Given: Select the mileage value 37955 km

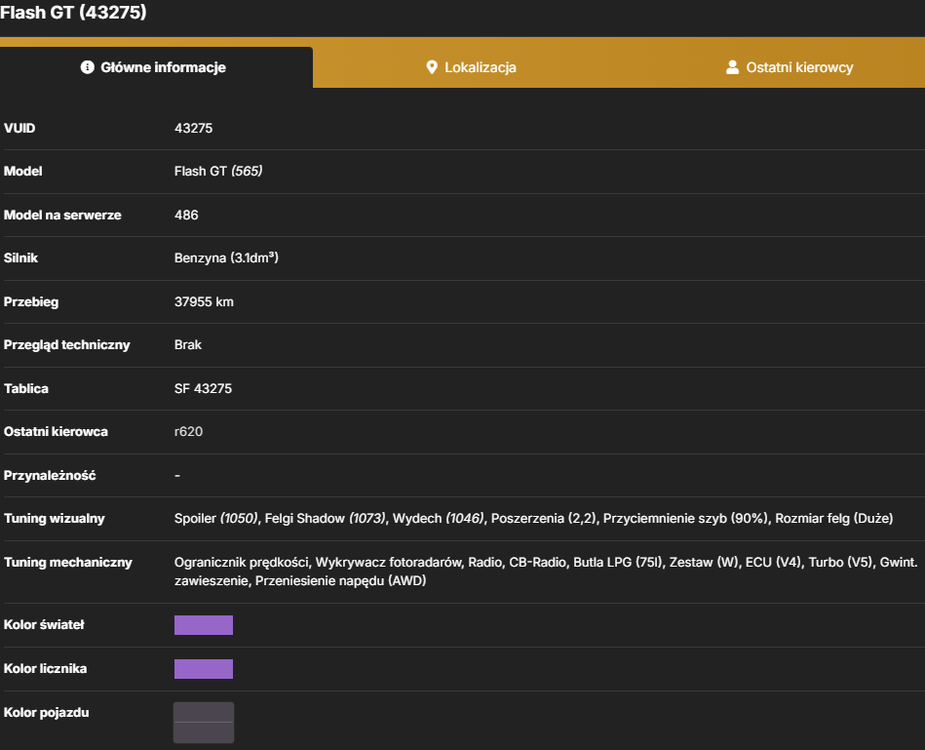Looking at the screenshot, I should tap(204, 302).
